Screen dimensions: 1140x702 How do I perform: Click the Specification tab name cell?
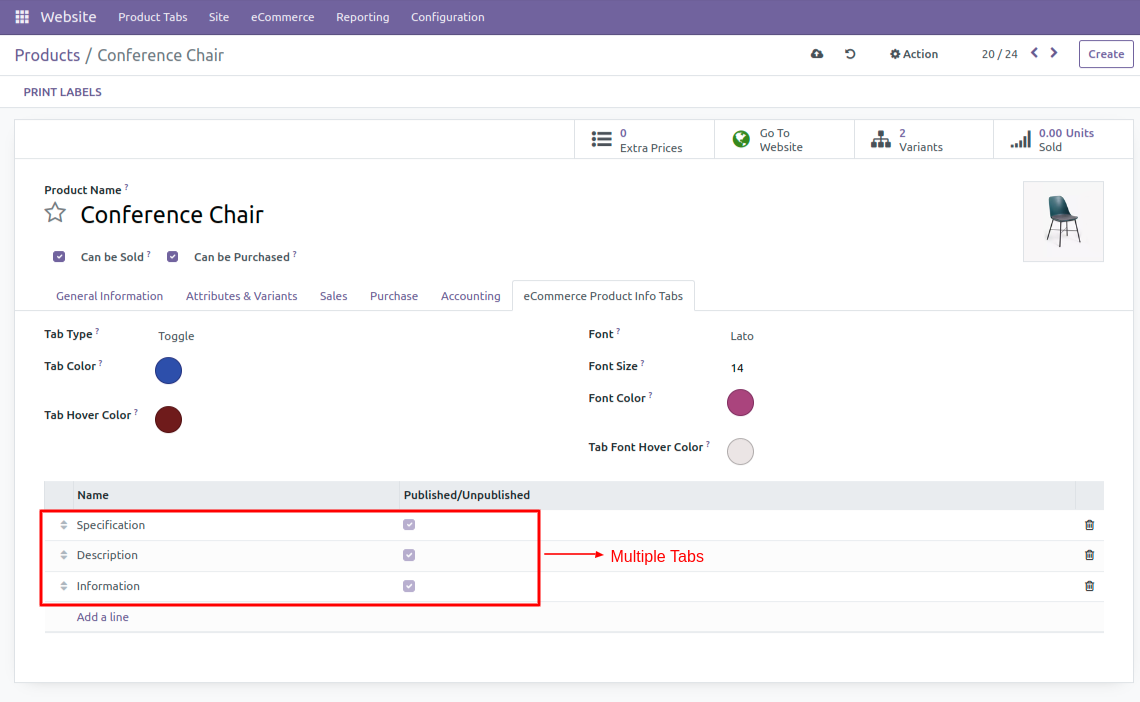(236, 525)
